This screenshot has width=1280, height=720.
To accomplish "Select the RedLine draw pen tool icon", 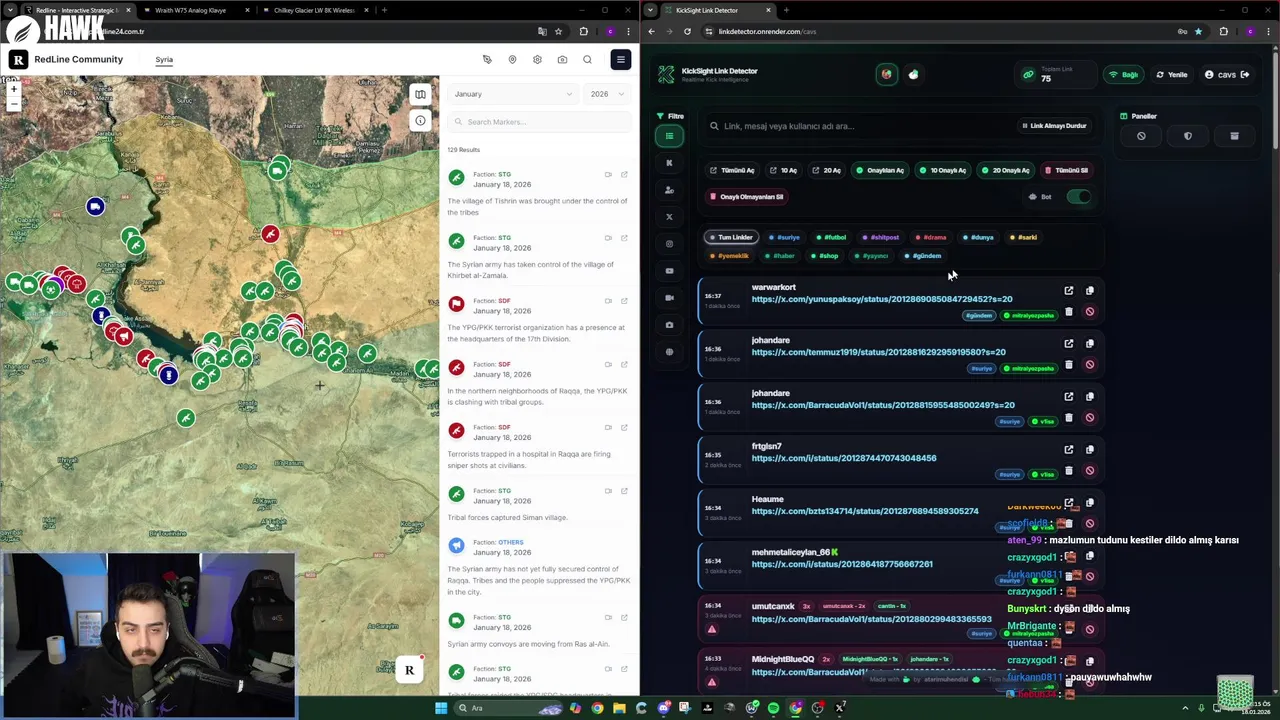I will tap(487, 59).
